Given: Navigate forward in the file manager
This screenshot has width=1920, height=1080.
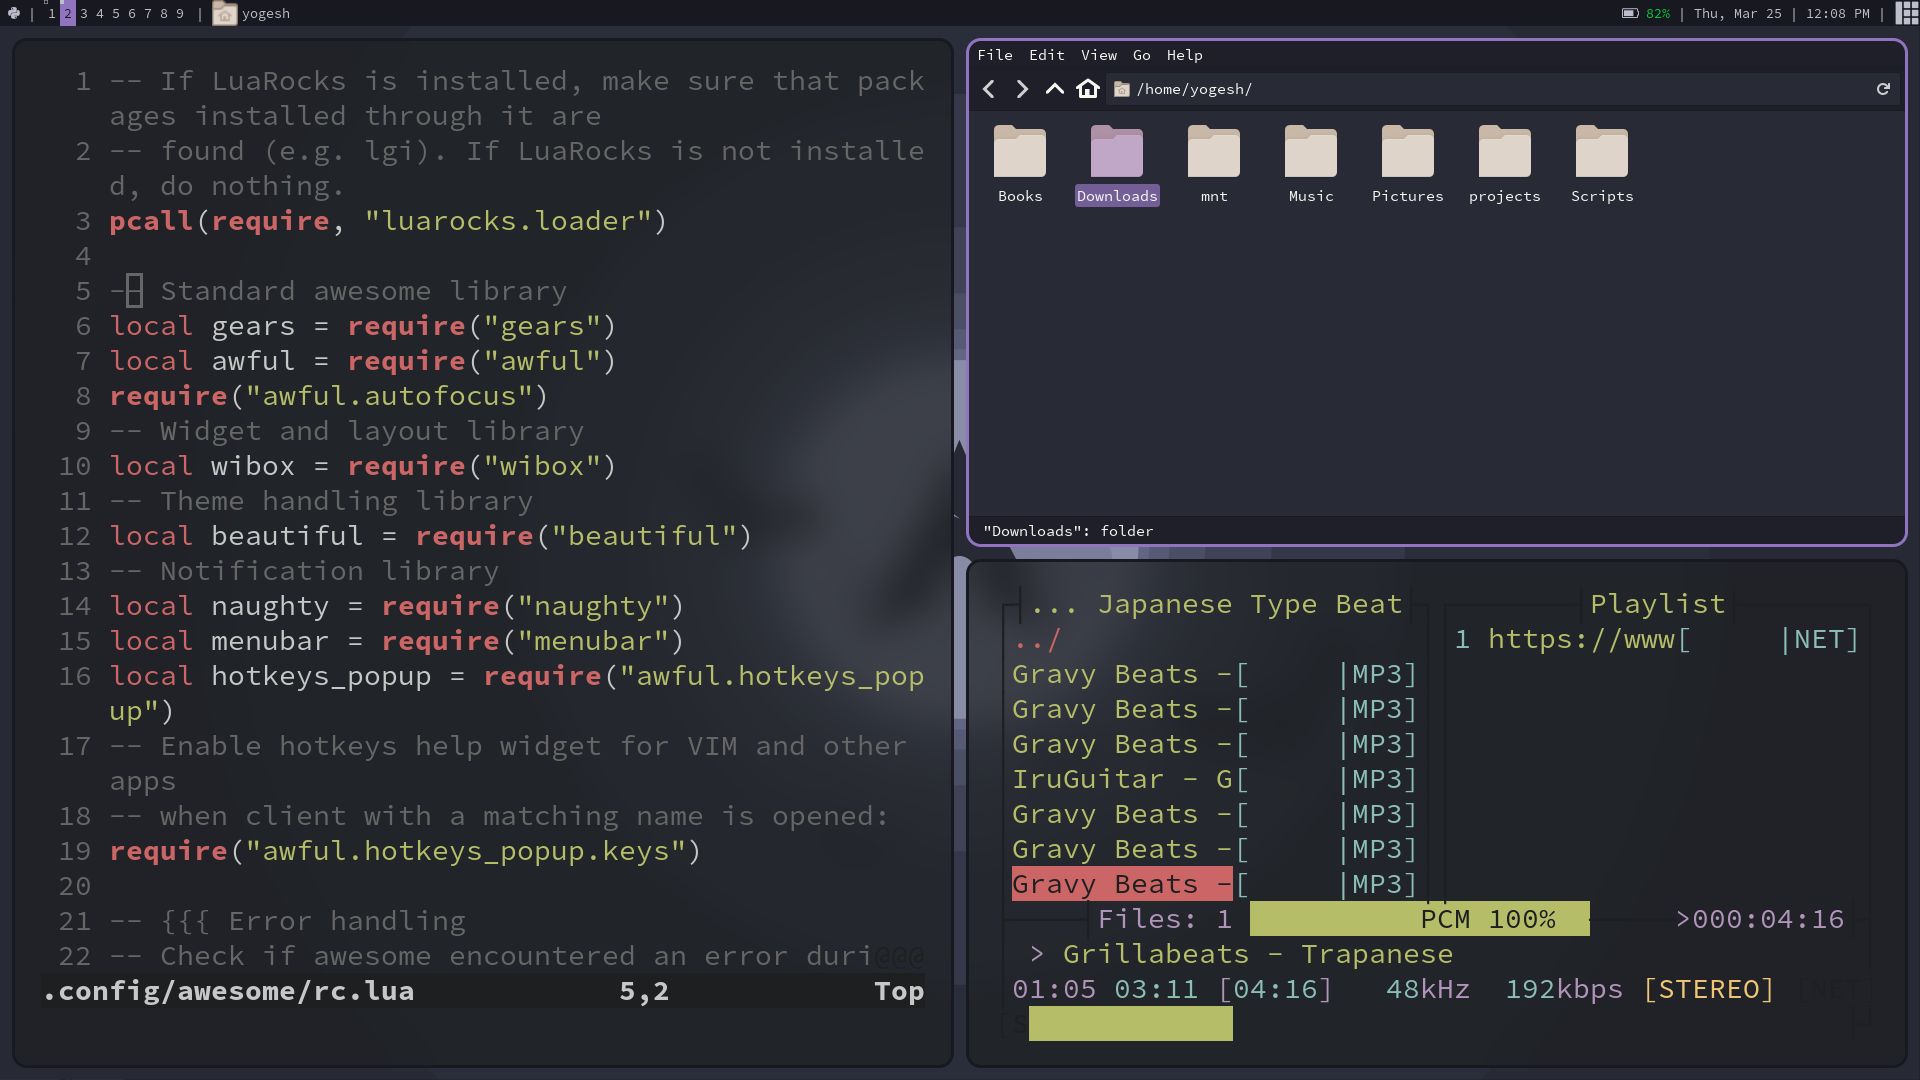Looking at the screenshot, I should [x=1022, y=89].
